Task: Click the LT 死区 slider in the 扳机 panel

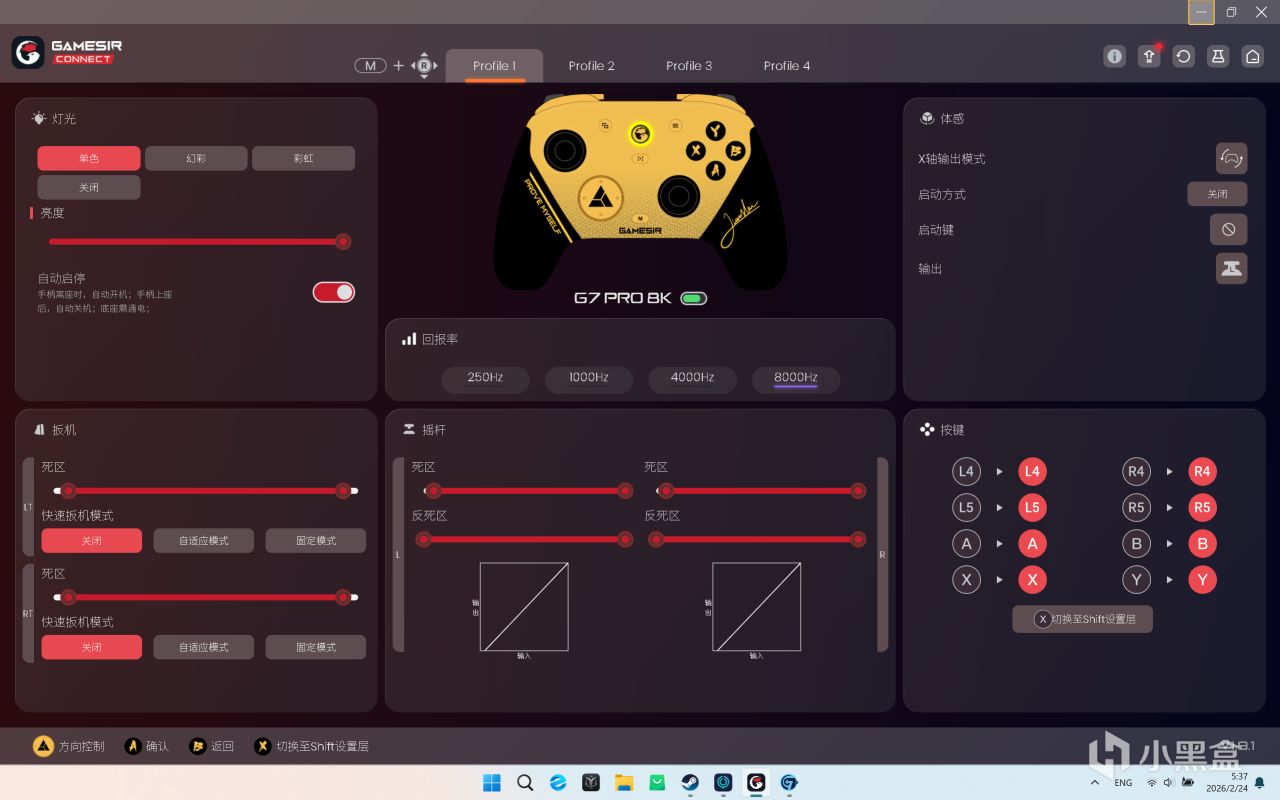Action: pyautogui.click(x=206, y=491)
